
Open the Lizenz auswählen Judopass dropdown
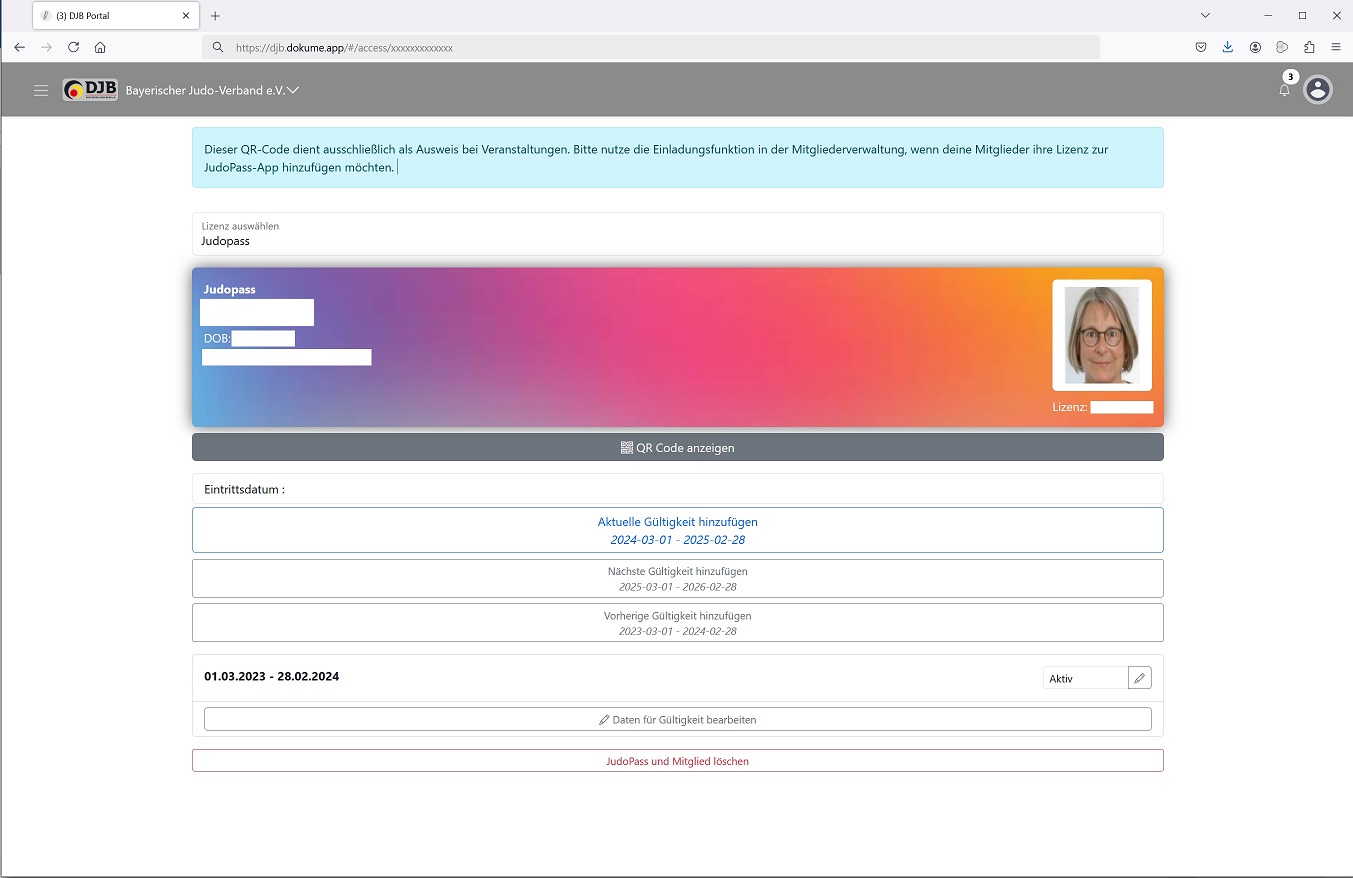coord(677,234)
